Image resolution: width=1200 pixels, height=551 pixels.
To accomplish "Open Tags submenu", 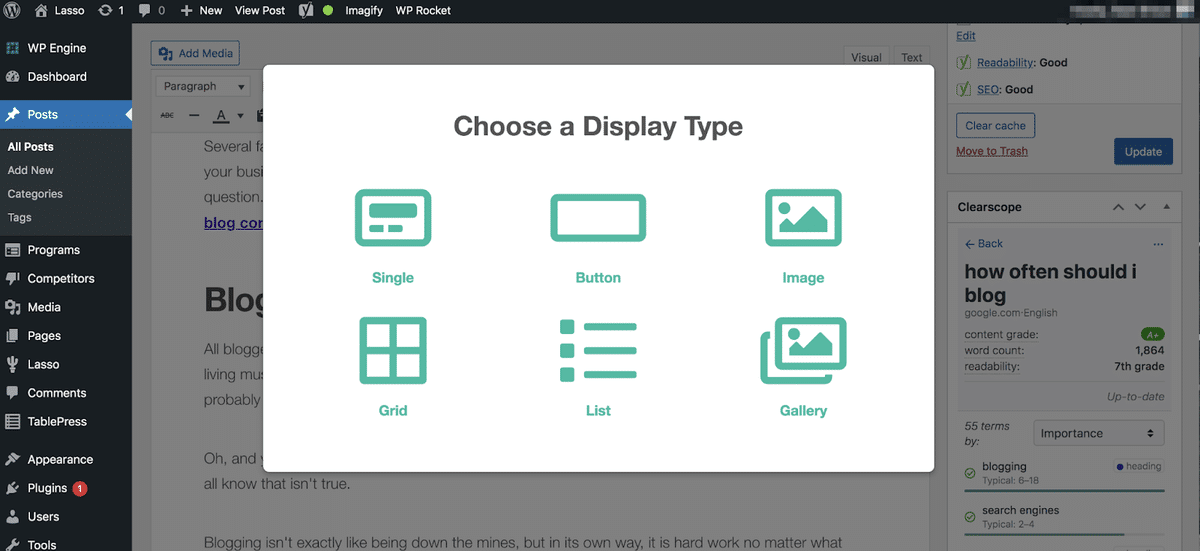I will [20, 217].
